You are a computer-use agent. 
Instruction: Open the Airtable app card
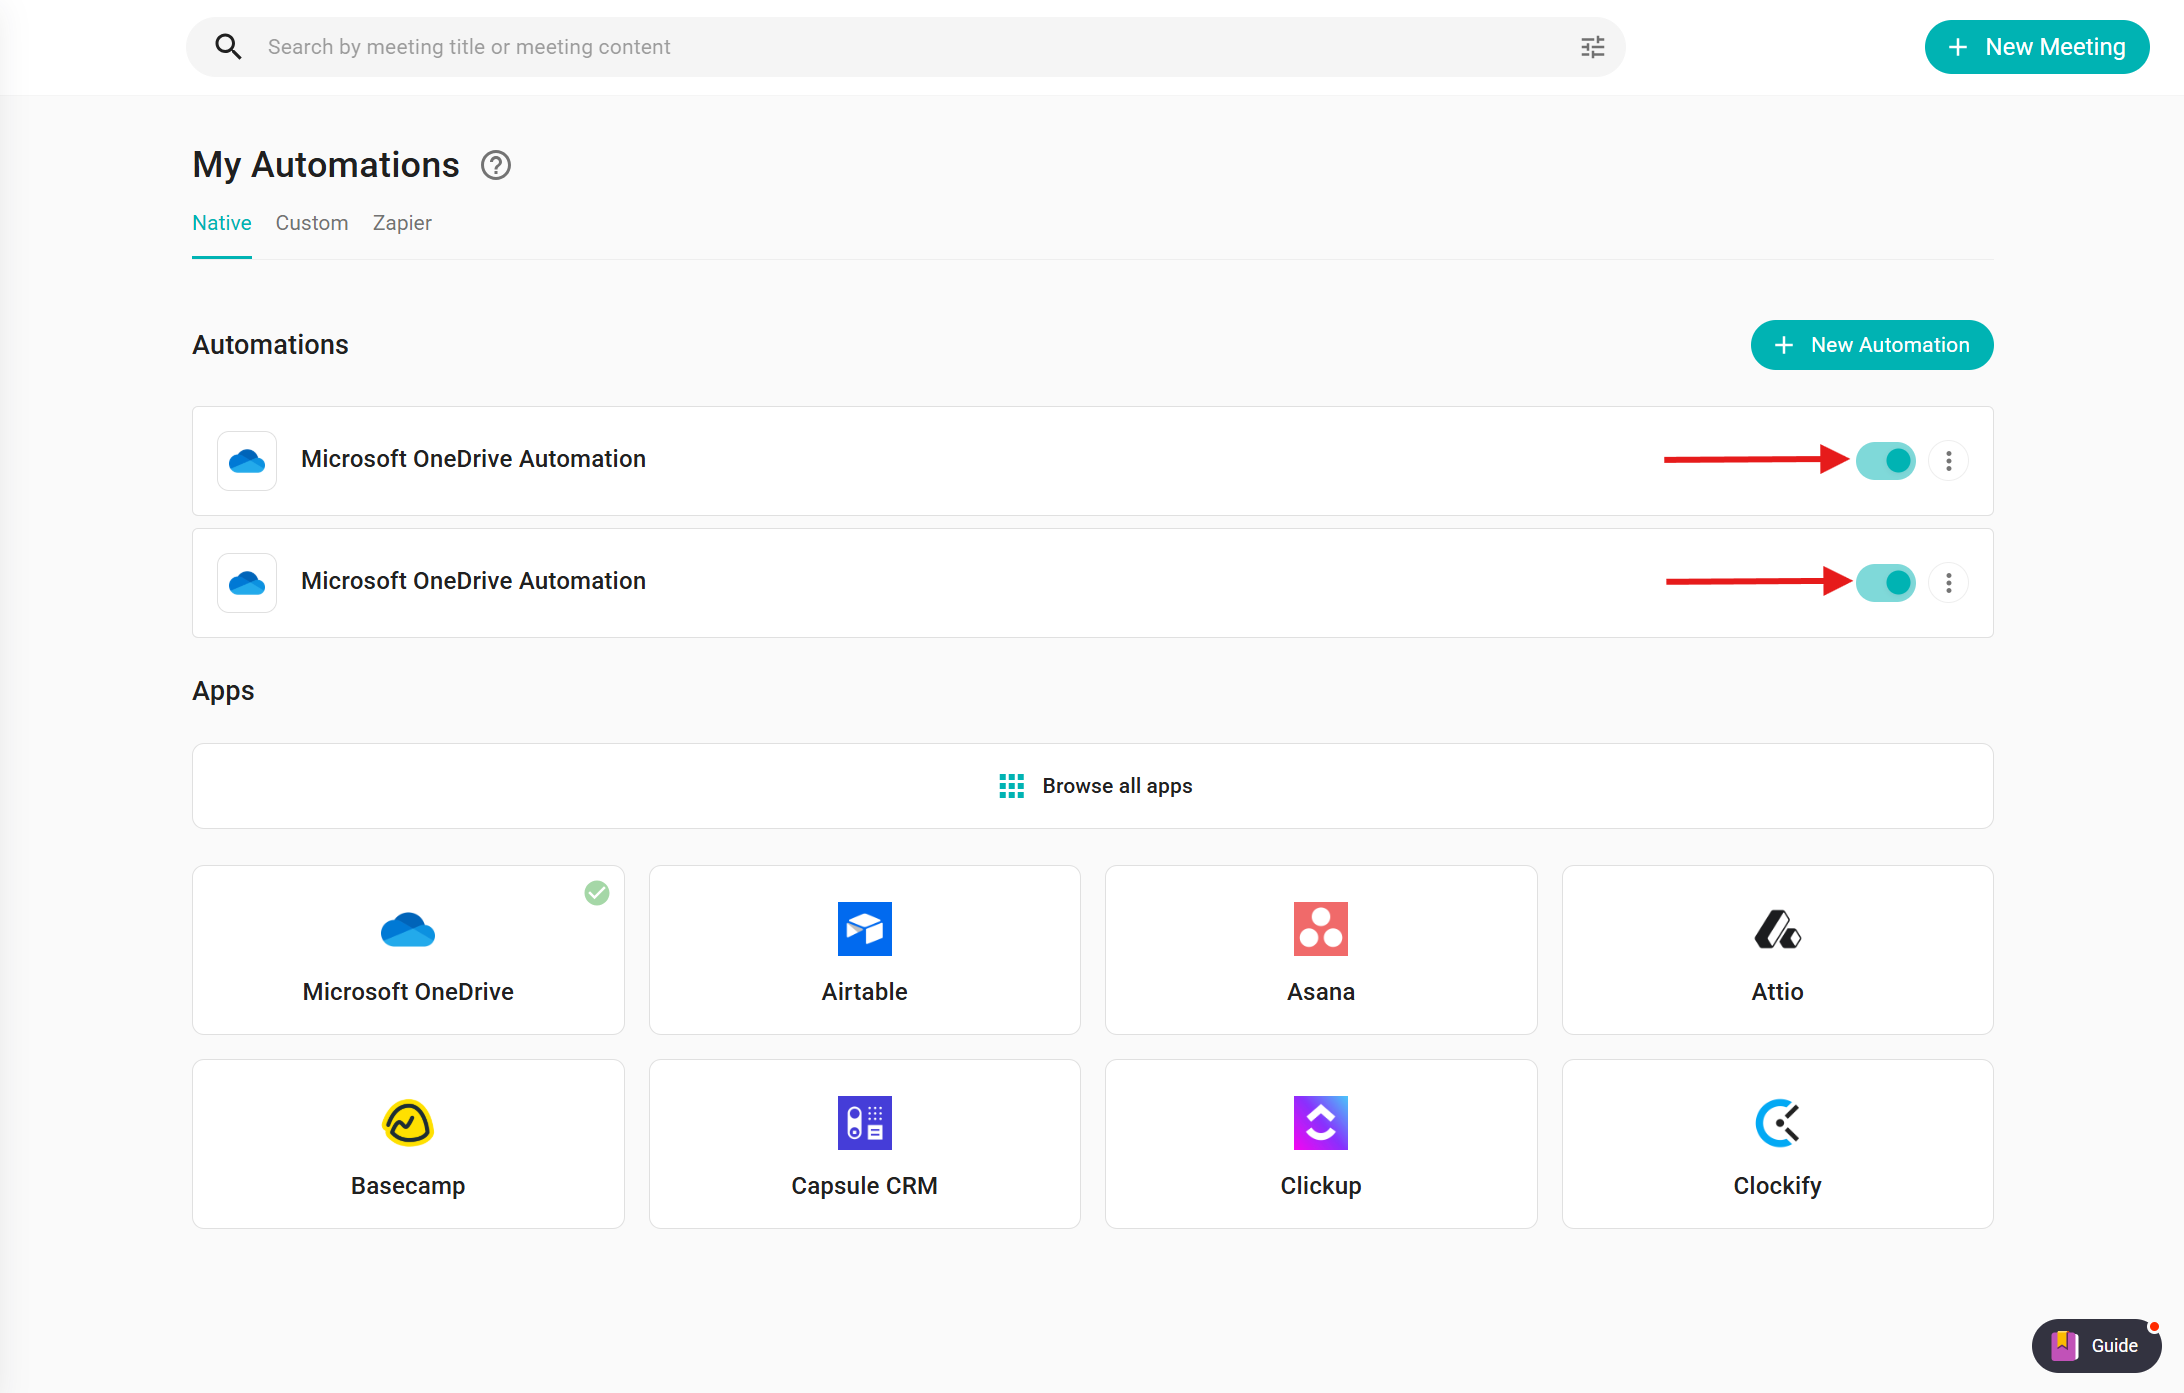[864, 950]
